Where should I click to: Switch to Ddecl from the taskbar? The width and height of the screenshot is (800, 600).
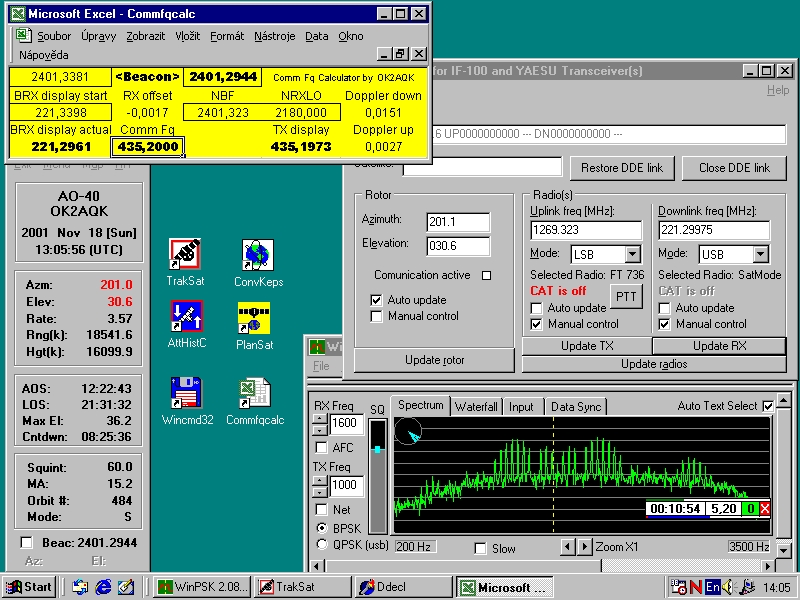(x=404, y=587)
